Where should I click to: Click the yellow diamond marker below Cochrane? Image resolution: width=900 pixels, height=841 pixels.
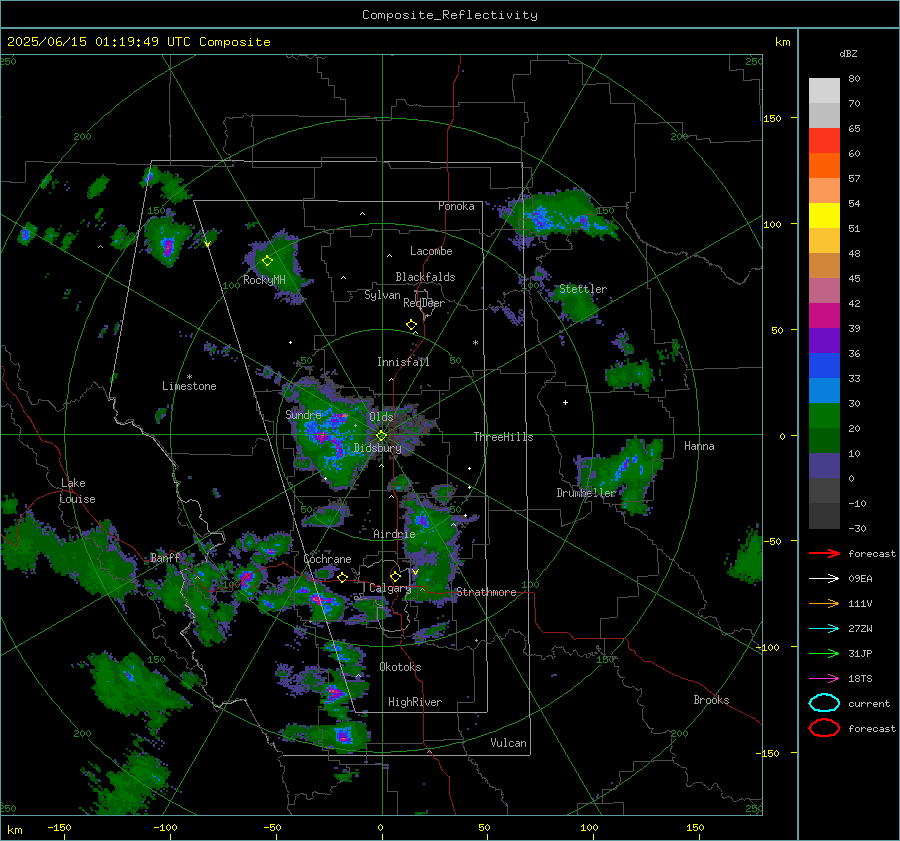pos(343,578)
